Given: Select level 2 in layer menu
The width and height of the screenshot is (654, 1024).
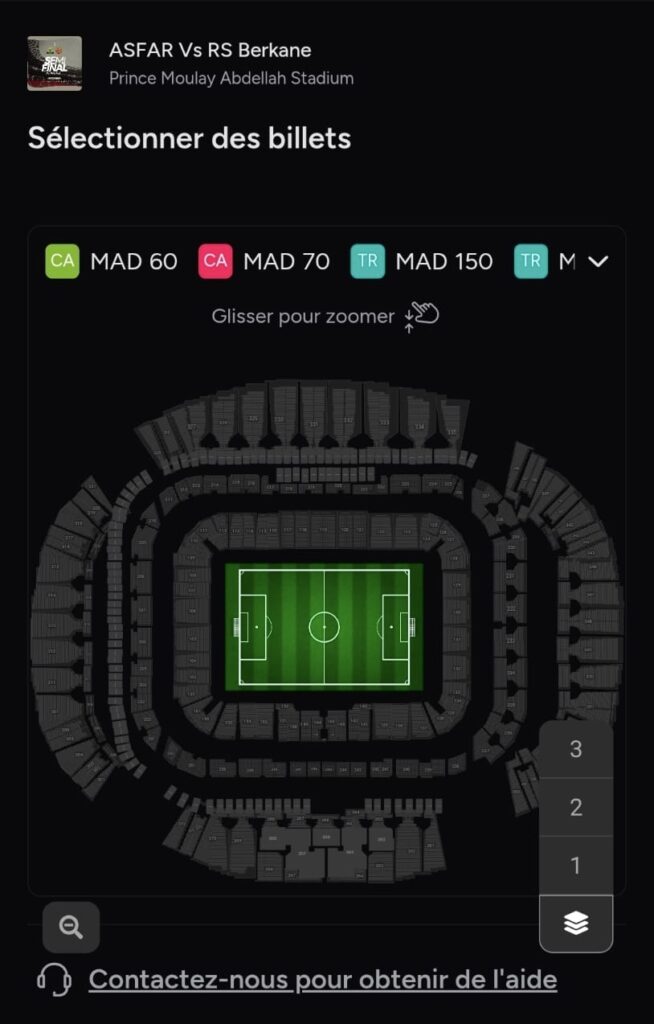Looking at the screenshot, I should 575,807.
